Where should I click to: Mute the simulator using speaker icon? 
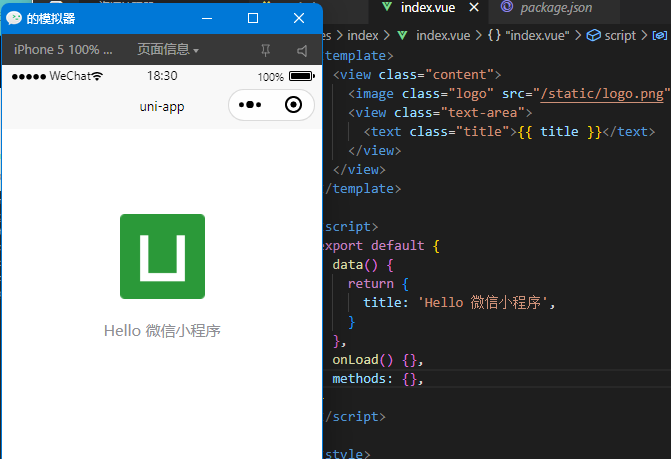[x=302, y=51]
